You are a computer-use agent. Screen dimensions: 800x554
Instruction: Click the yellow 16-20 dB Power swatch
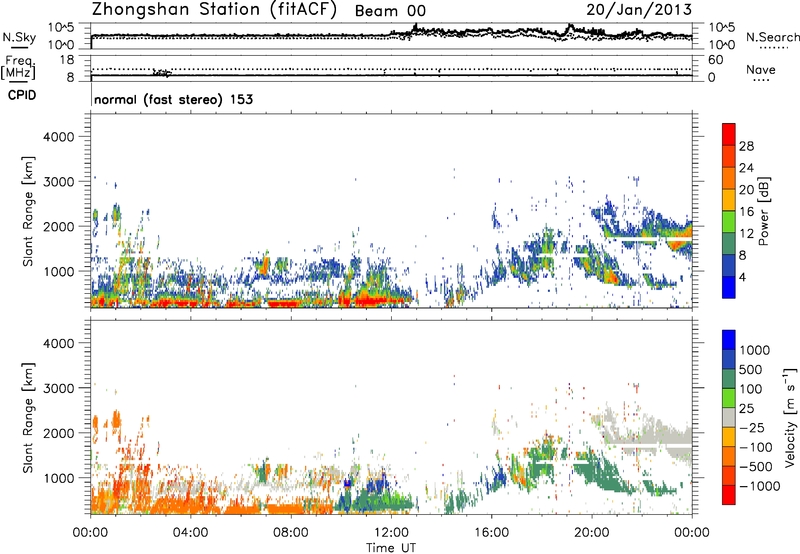pos(729,200)
